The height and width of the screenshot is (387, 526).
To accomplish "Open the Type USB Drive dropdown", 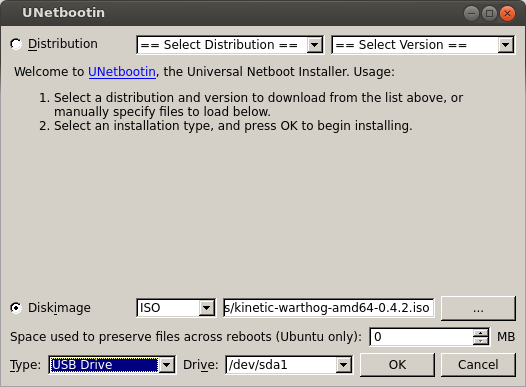I will (x=112, y=365).
